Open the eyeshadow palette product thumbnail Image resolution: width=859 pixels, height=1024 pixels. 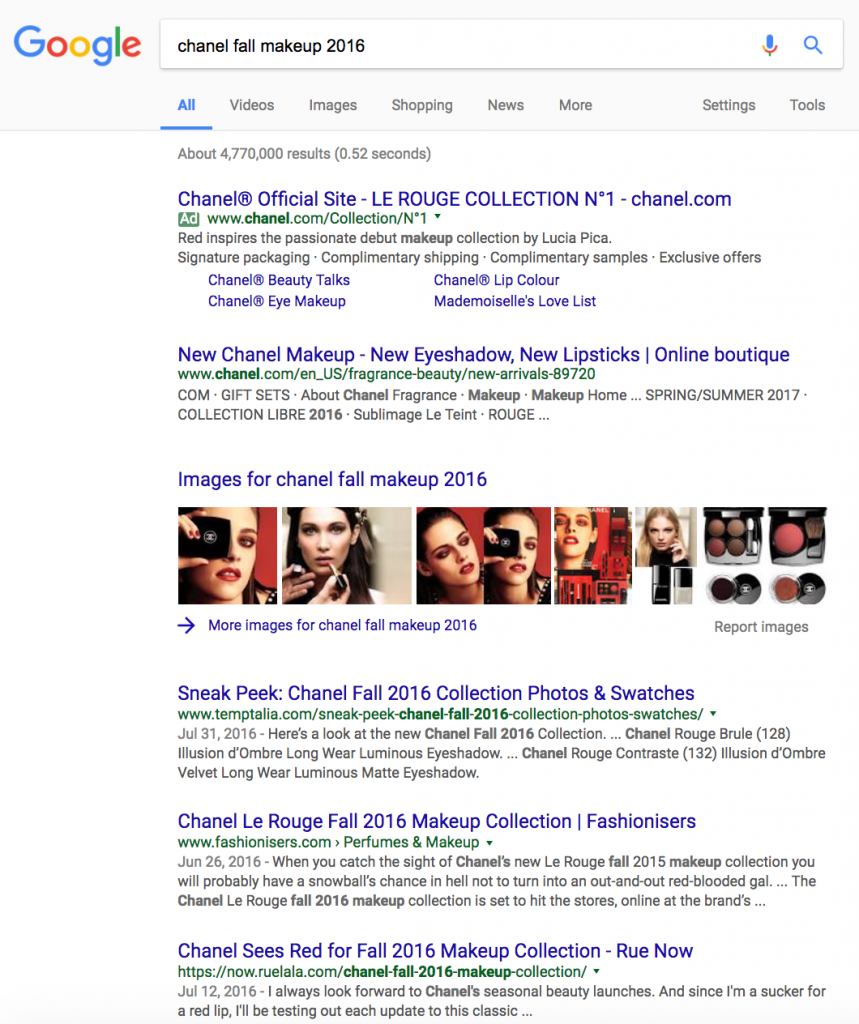733,537
